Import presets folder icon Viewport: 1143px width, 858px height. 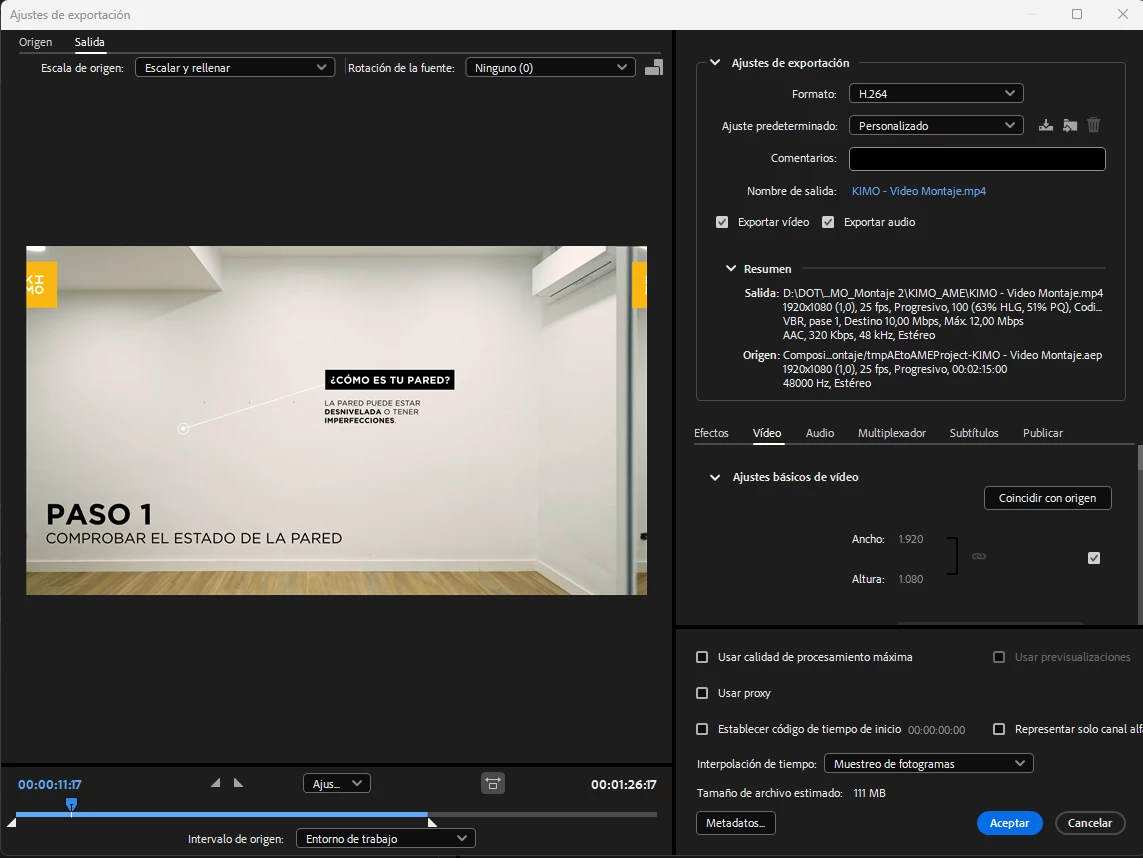1069,125
